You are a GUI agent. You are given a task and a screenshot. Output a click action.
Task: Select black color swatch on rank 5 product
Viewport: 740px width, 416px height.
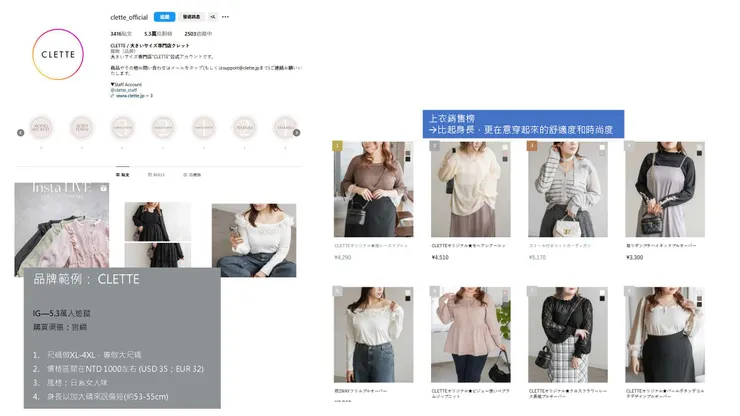pos(408,298)
